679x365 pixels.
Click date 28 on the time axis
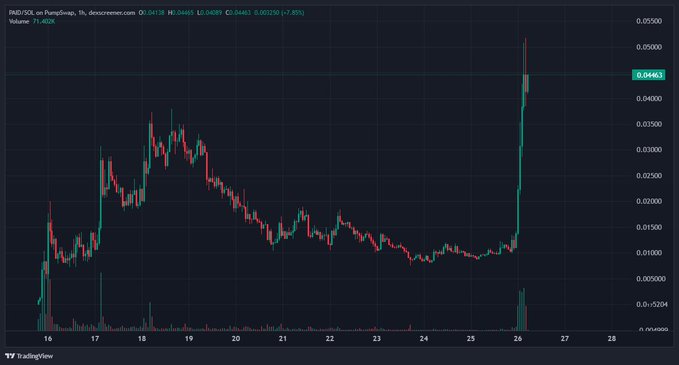(611, 339)
